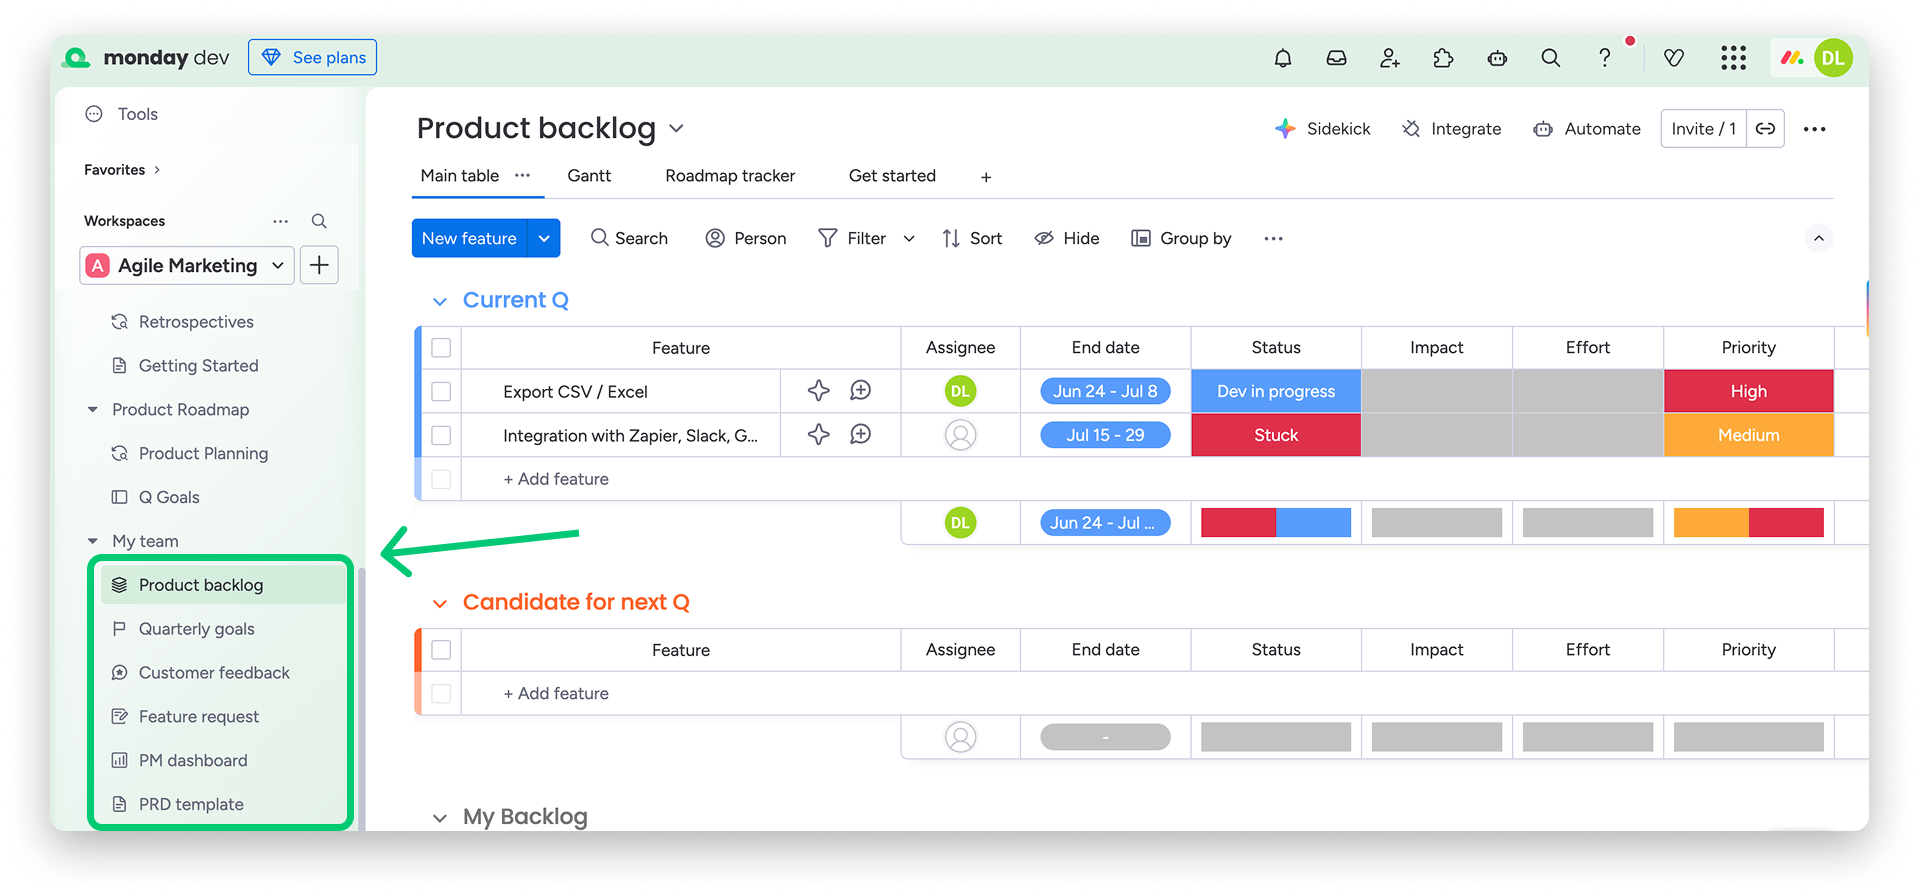This screenshot has width=1918, height=896.
Task: Open the Quarterly goals board
Action: point(197,629)
